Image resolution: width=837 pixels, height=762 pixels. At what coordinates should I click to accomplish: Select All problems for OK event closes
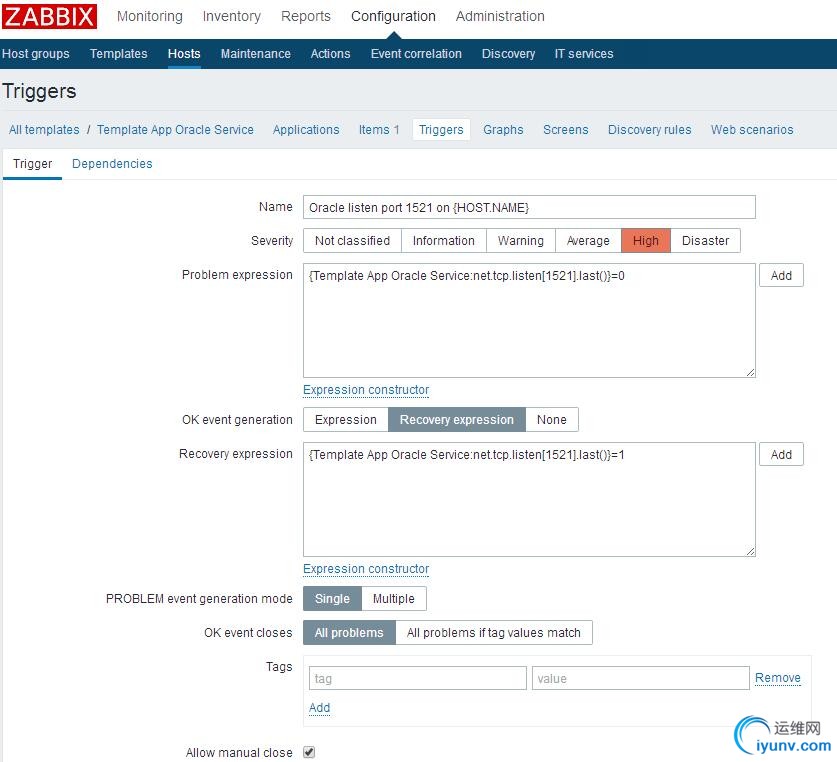click(x=349, y=633)
